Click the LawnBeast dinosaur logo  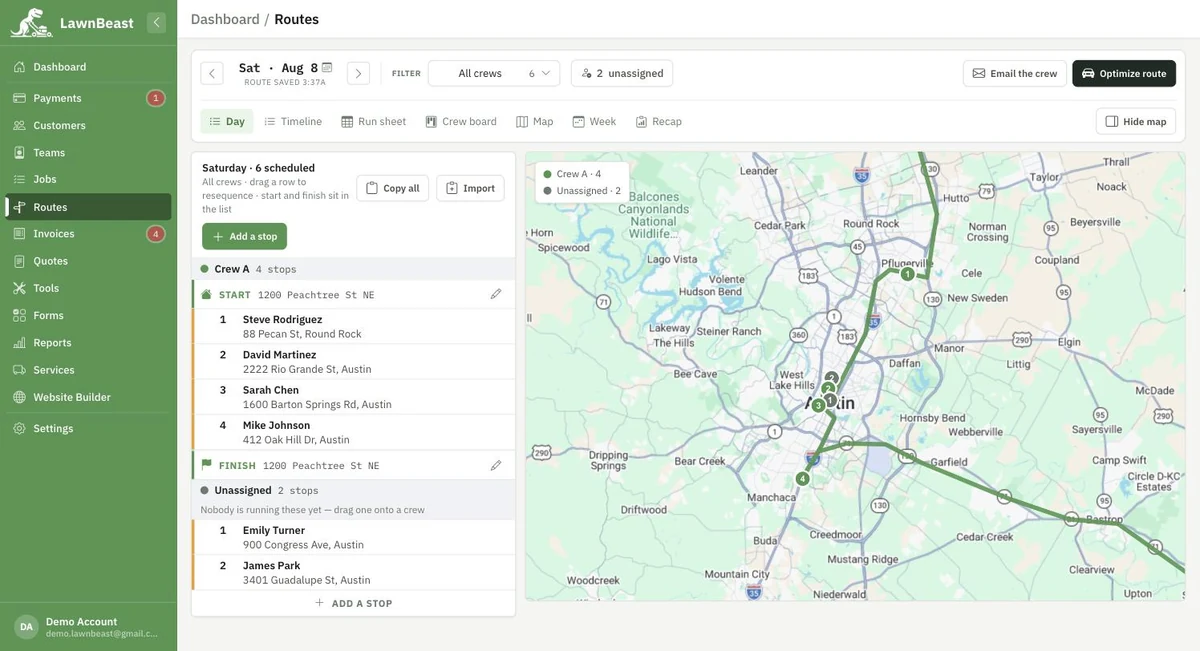pyautogui.click(x=31, y=22)
